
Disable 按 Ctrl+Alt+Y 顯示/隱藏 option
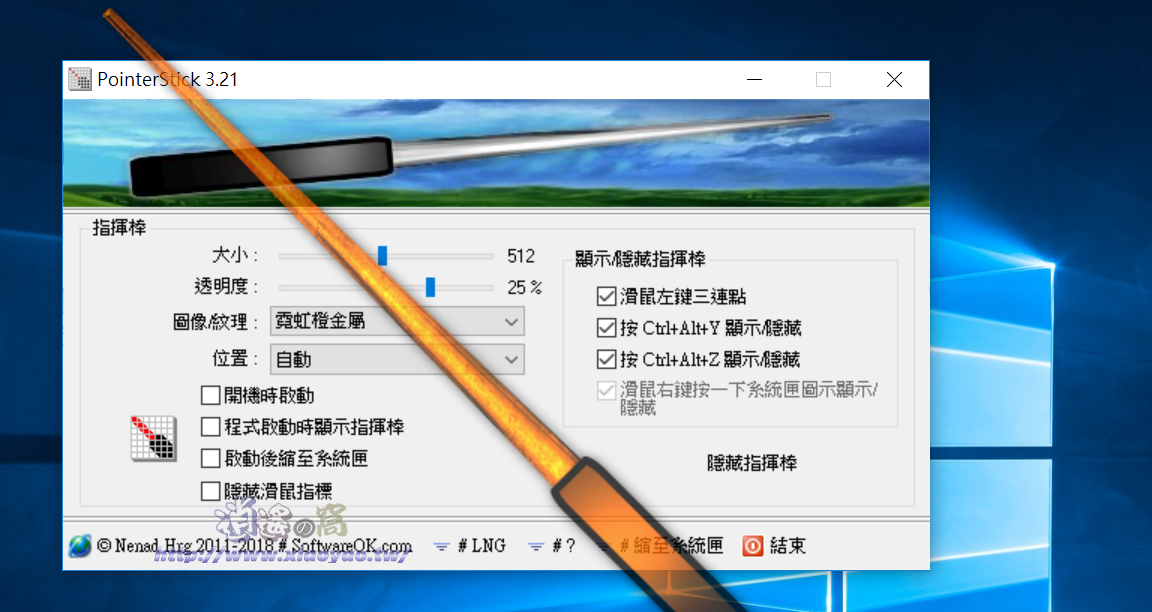click(608, 327)
